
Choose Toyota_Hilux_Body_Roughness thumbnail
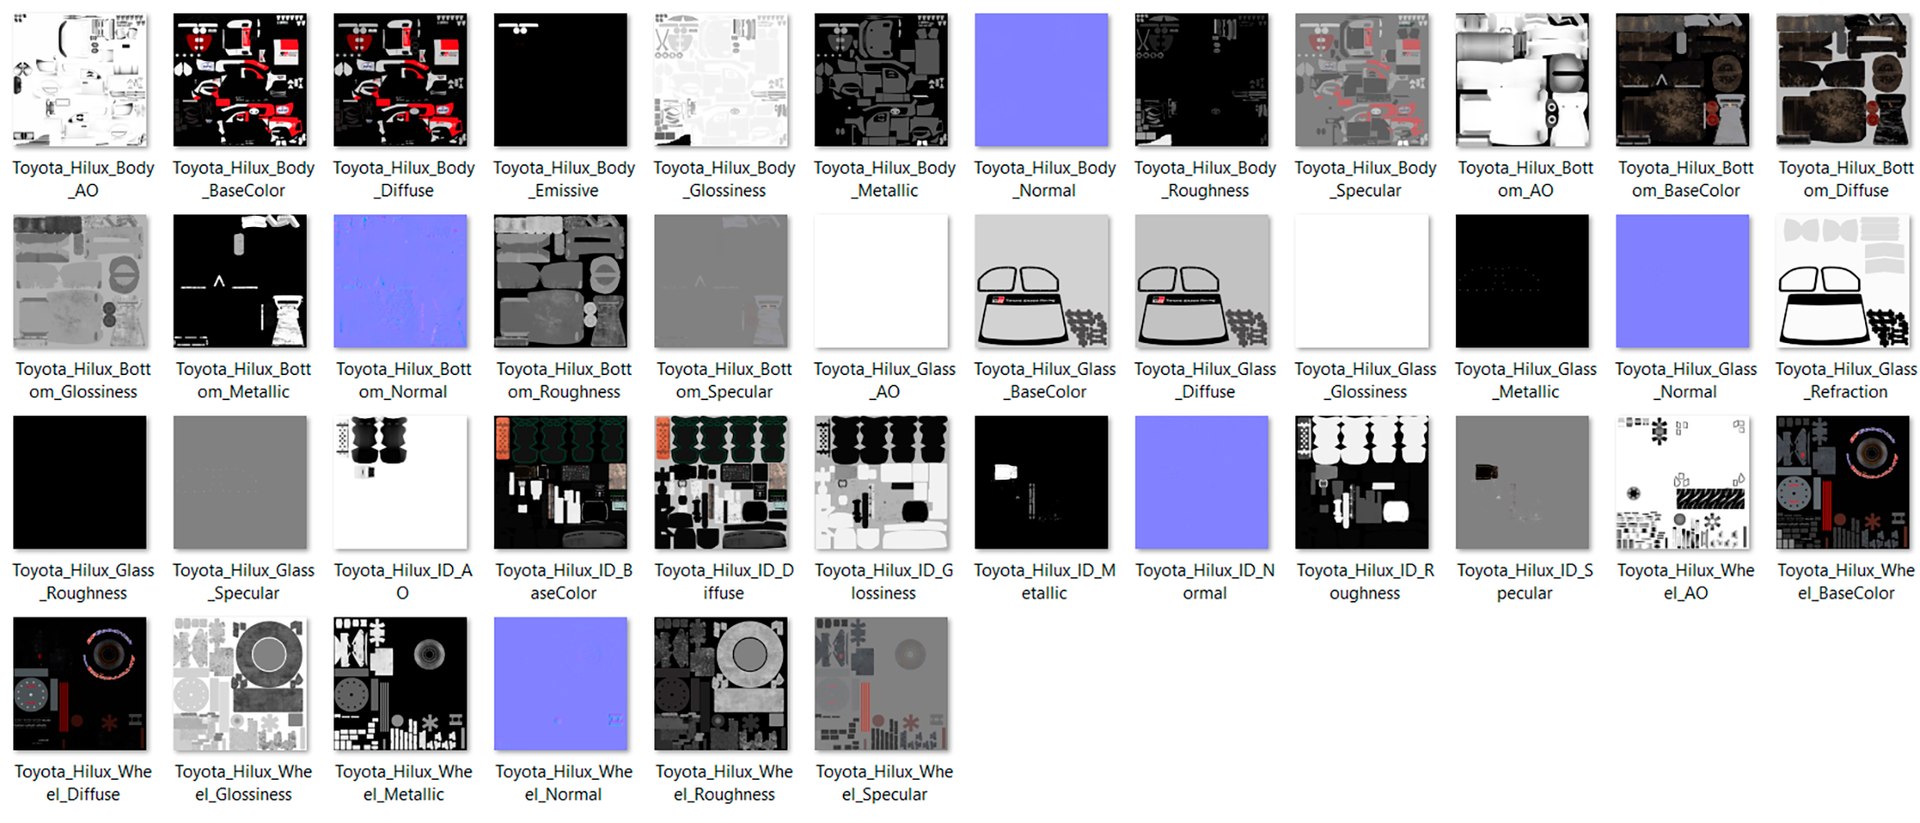click(1202, 80)
